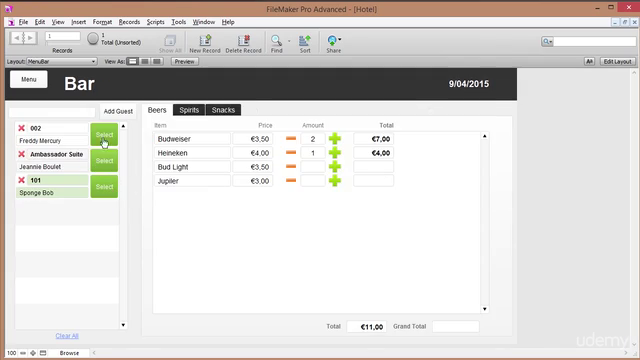Image resolution: width=640 pixels, height=360 pixels.
Task: Select guest Jeannie Boulet Ambassador Suite
Action: [104, 161]
